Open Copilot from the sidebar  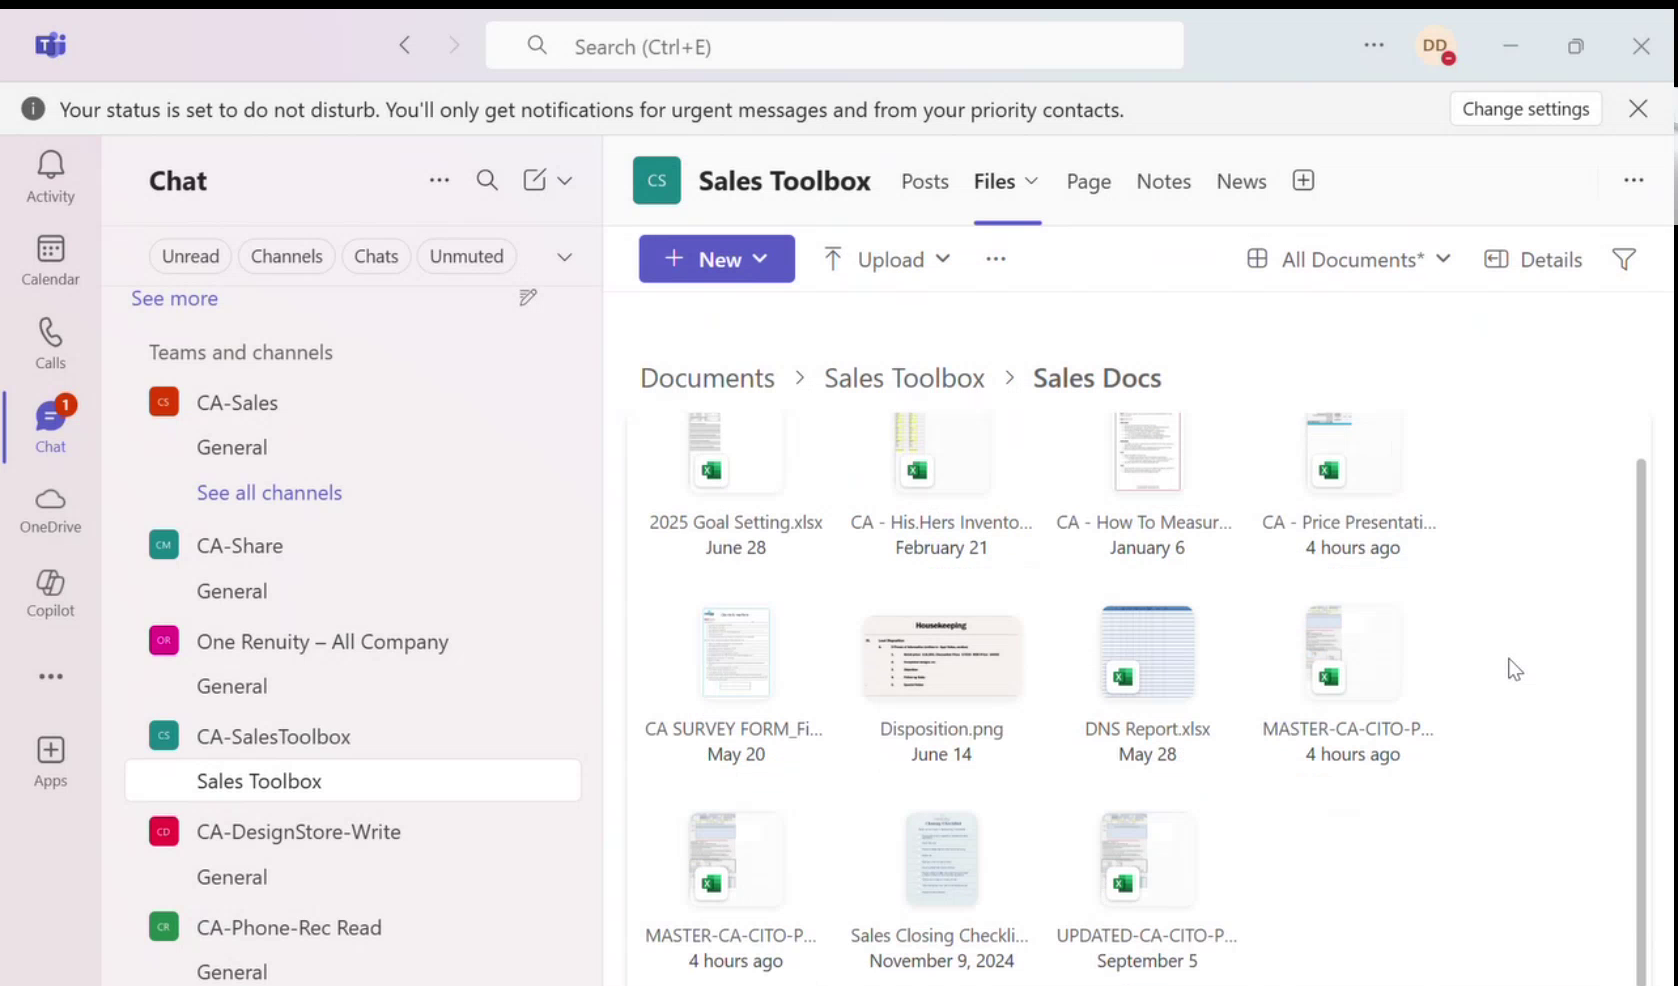pos(50,593)
